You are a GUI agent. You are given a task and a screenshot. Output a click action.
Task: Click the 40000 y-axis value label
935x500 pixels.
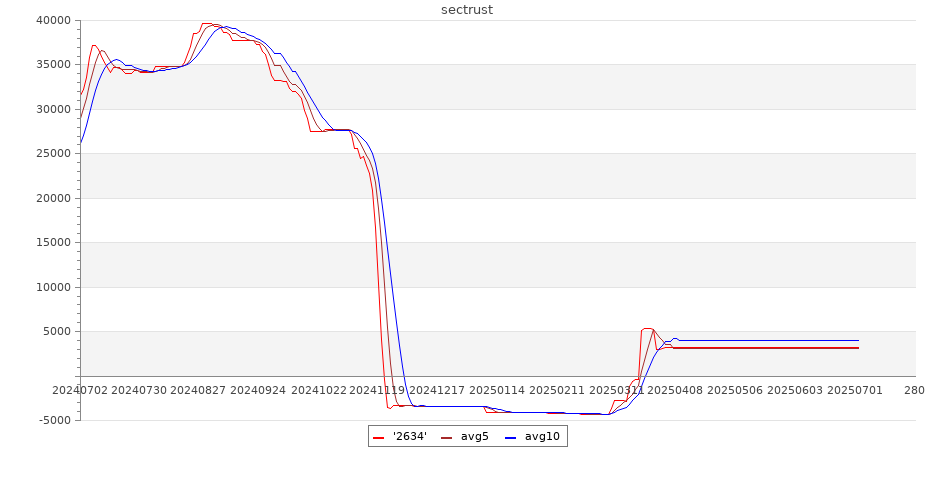tap(52, 20)
